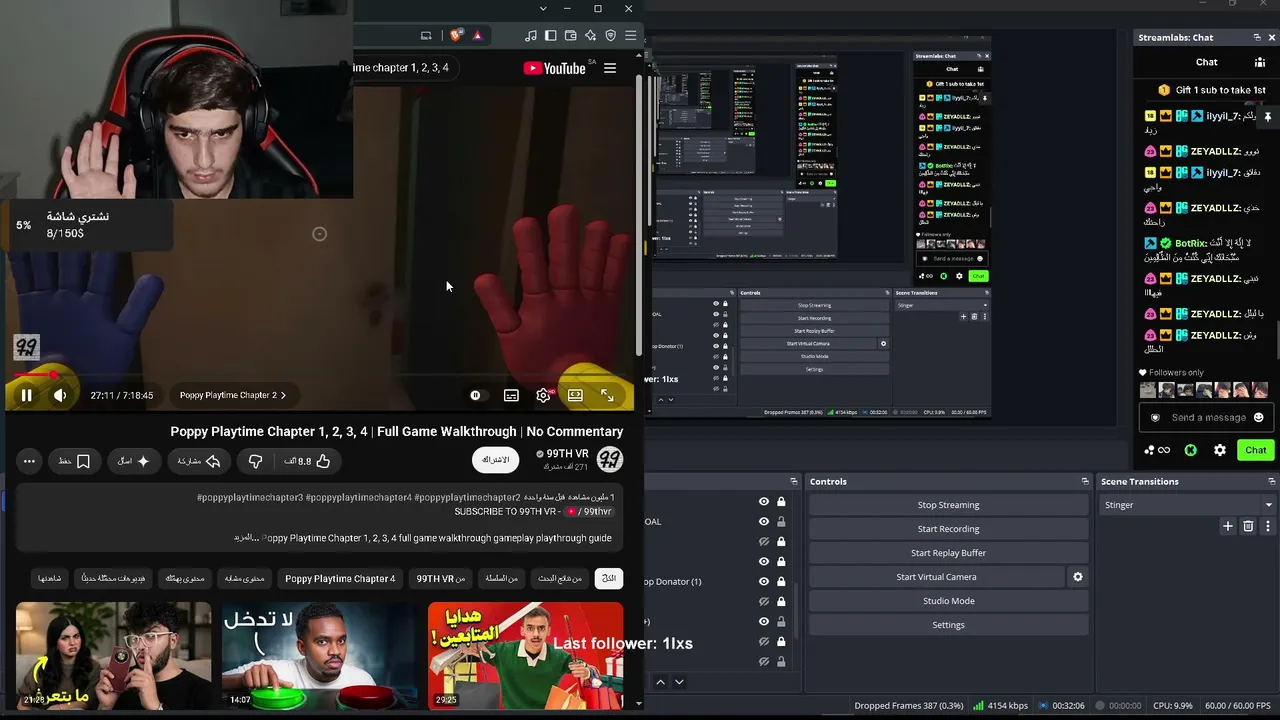Open the 99TH VR channel avatar
1280x720 pixels.
coord(610,460)
